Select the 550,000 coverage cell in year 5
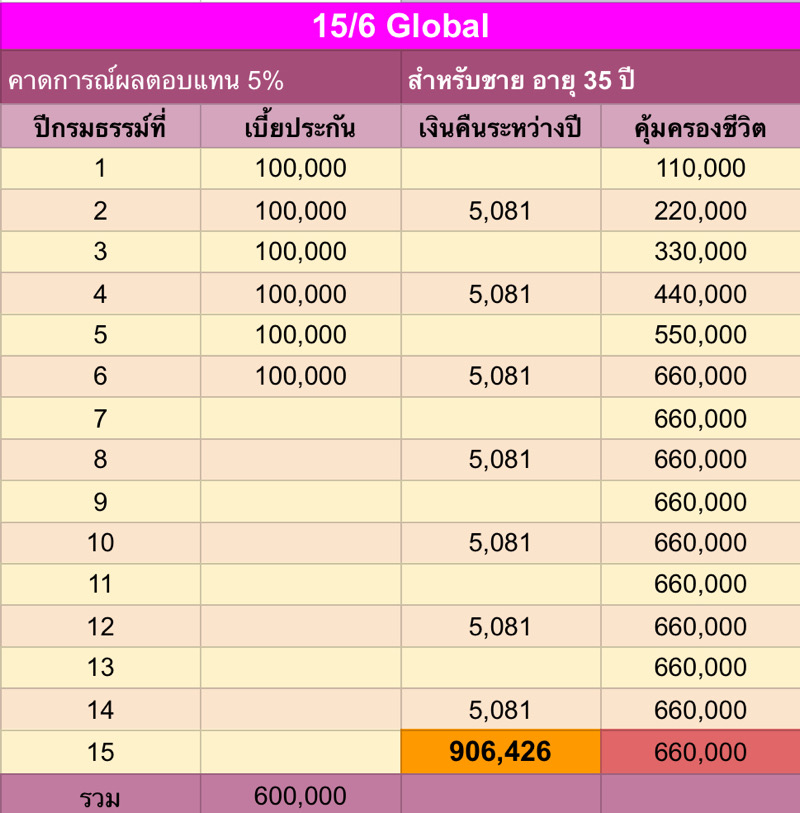This screenshot has width=800, height=813. [700, 335]
